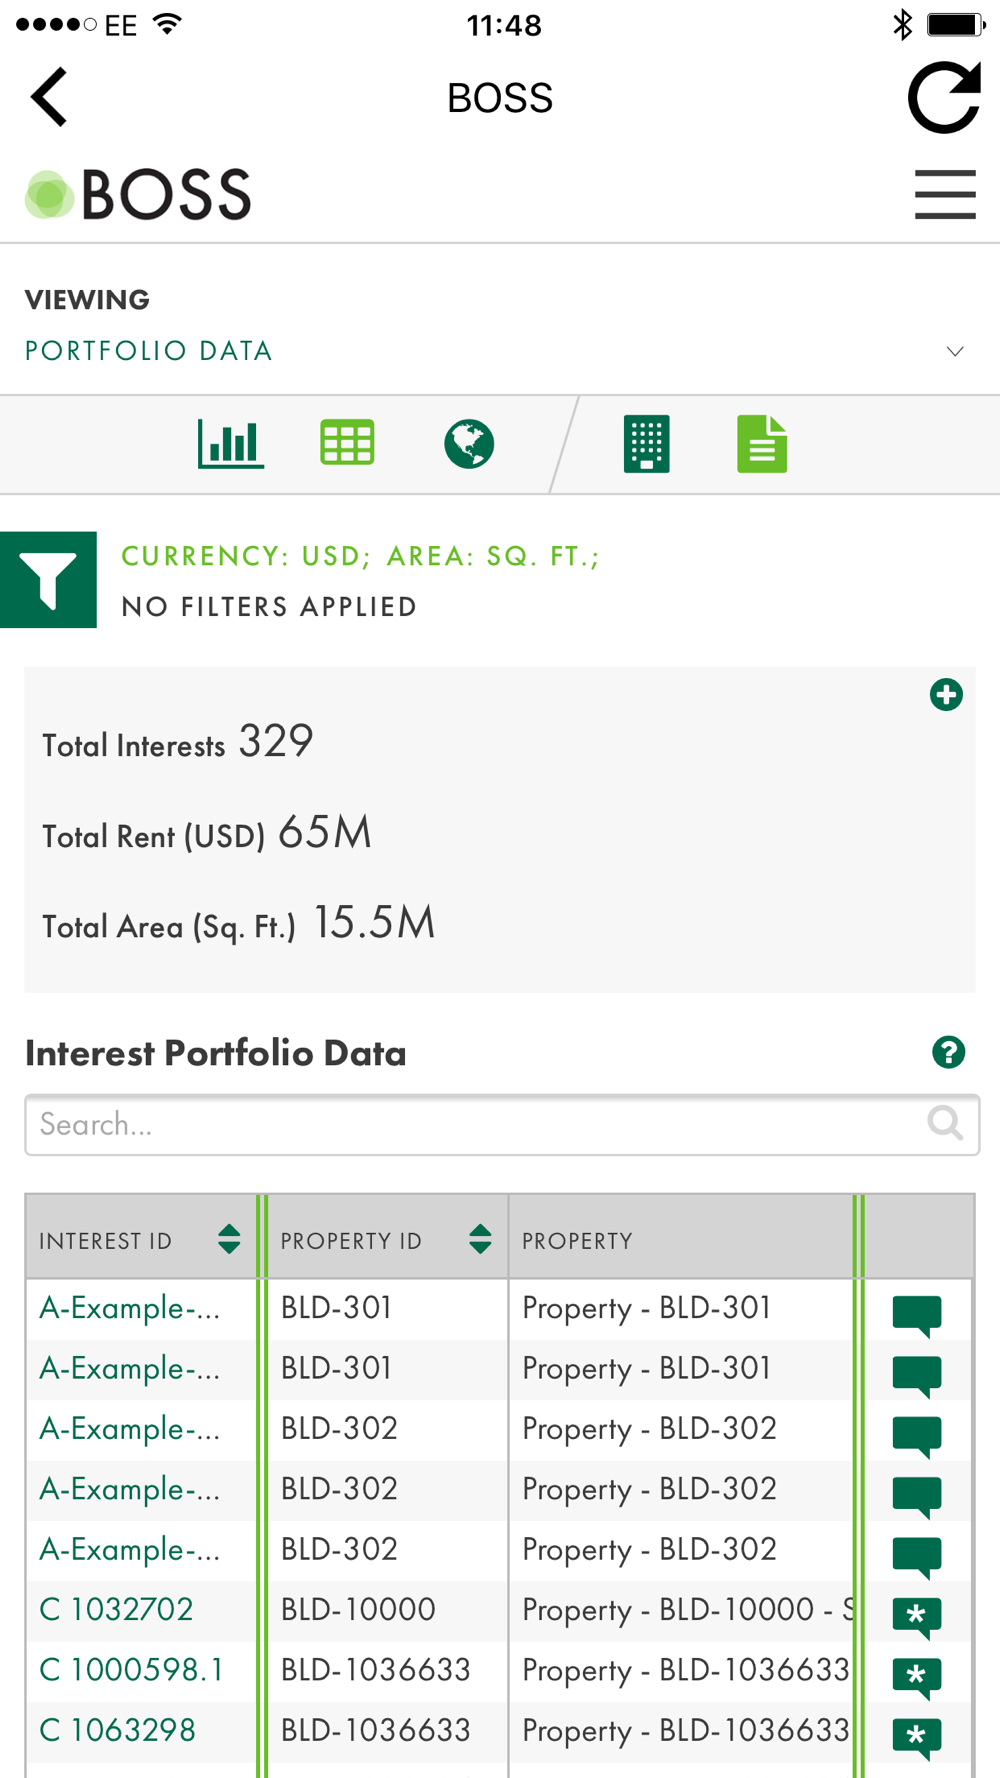Click the search magnifier icon
Viewport: 1000px width, 1778px height.
tap(945, 1124)
